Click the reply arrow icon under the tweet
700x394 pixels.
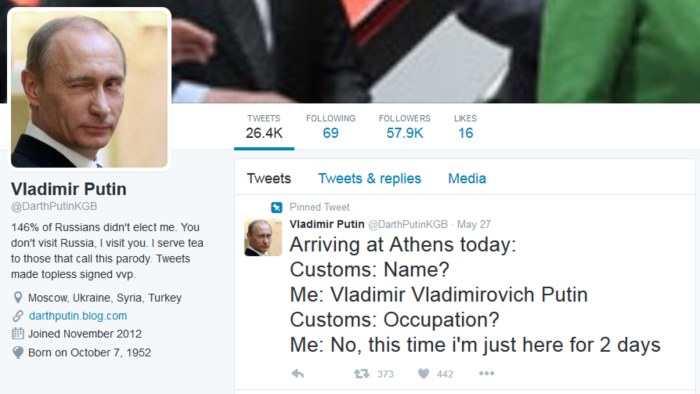tap(298, 373)
